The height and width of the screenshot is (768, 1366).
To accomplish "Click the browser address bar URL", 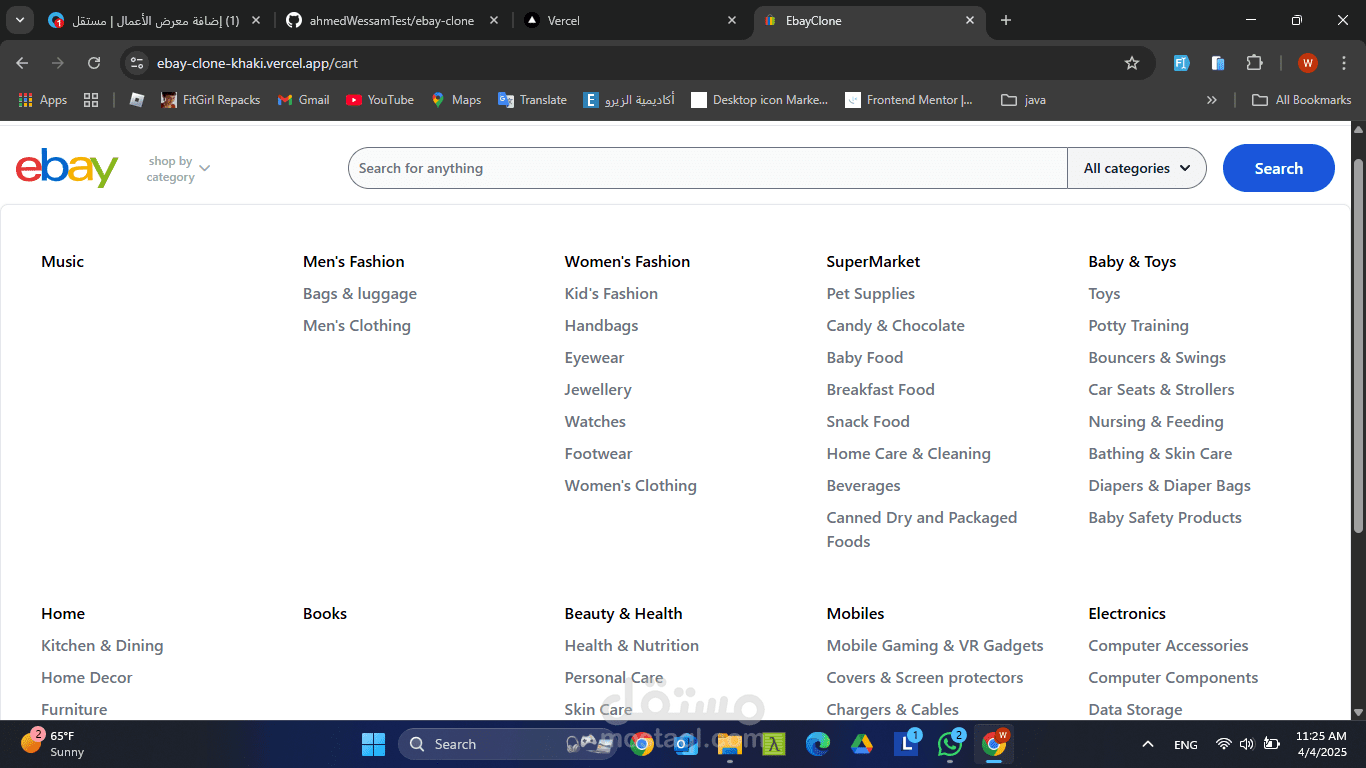I will click(x=257, y=63).
